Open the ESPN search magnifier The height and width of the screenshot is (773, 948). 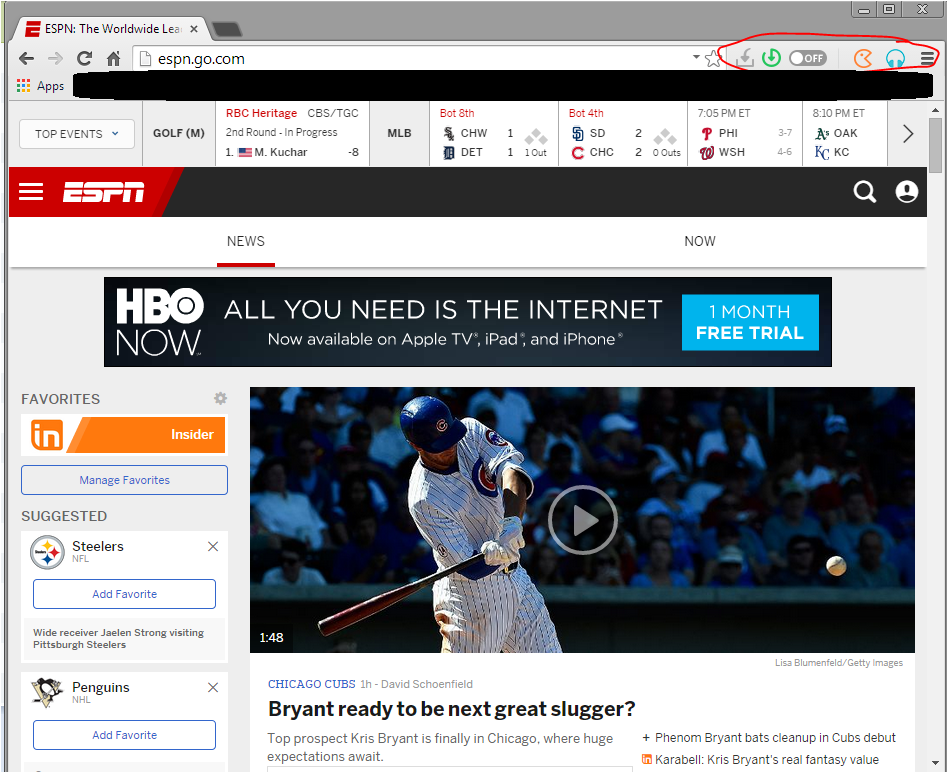click(x=865, y=191)
